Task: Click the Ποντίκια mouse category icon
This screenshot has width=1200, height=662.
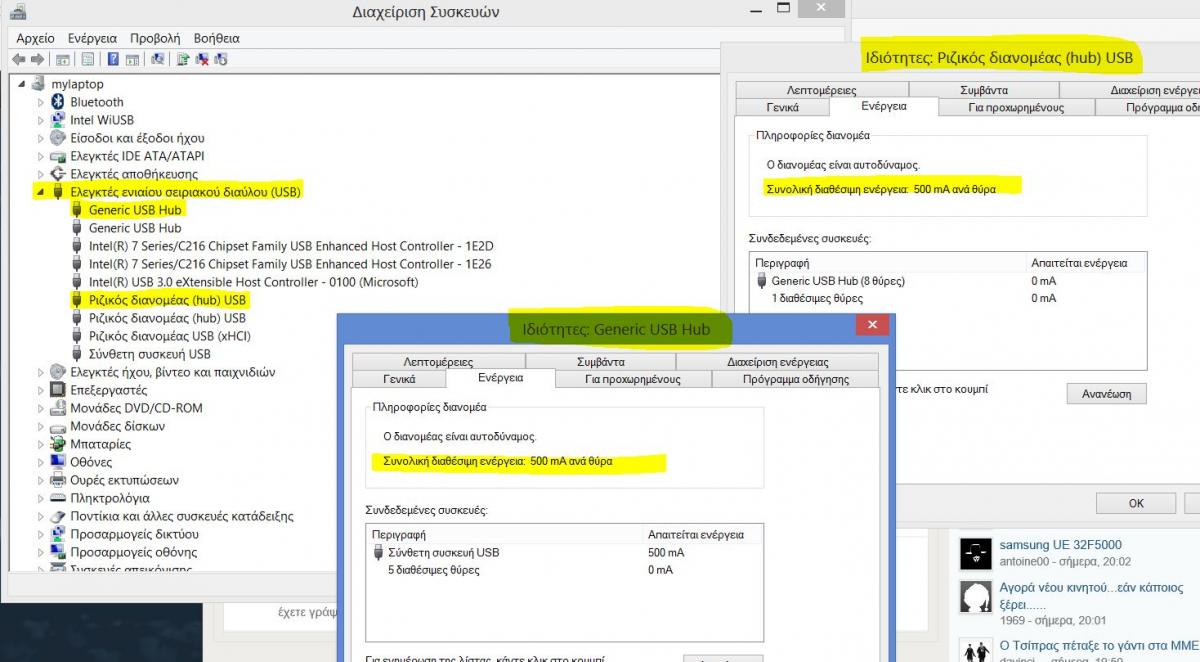Action: tap(58, 516)
